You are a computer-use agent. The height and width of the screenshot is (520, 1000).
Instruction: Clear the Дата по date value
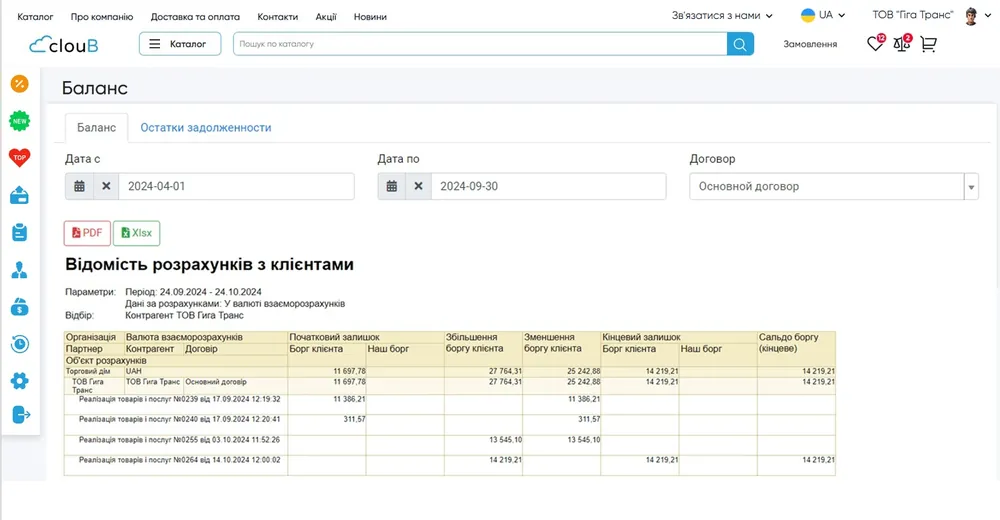(x=418, y=186)
